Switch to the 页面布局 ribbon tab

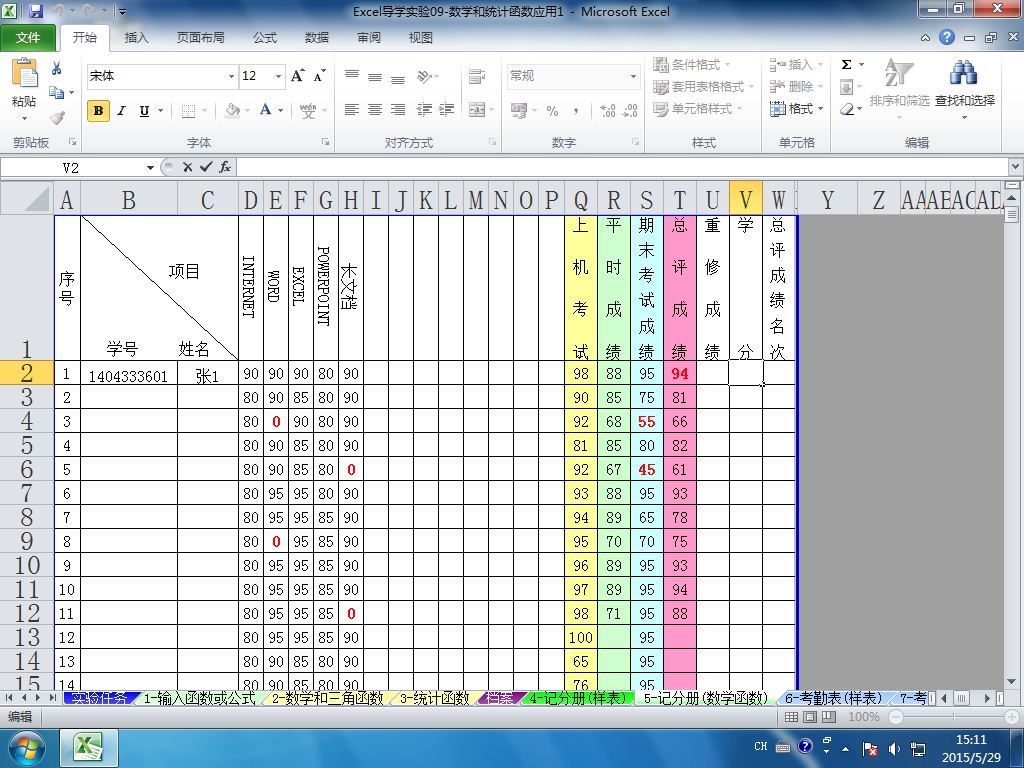(200, 38)
